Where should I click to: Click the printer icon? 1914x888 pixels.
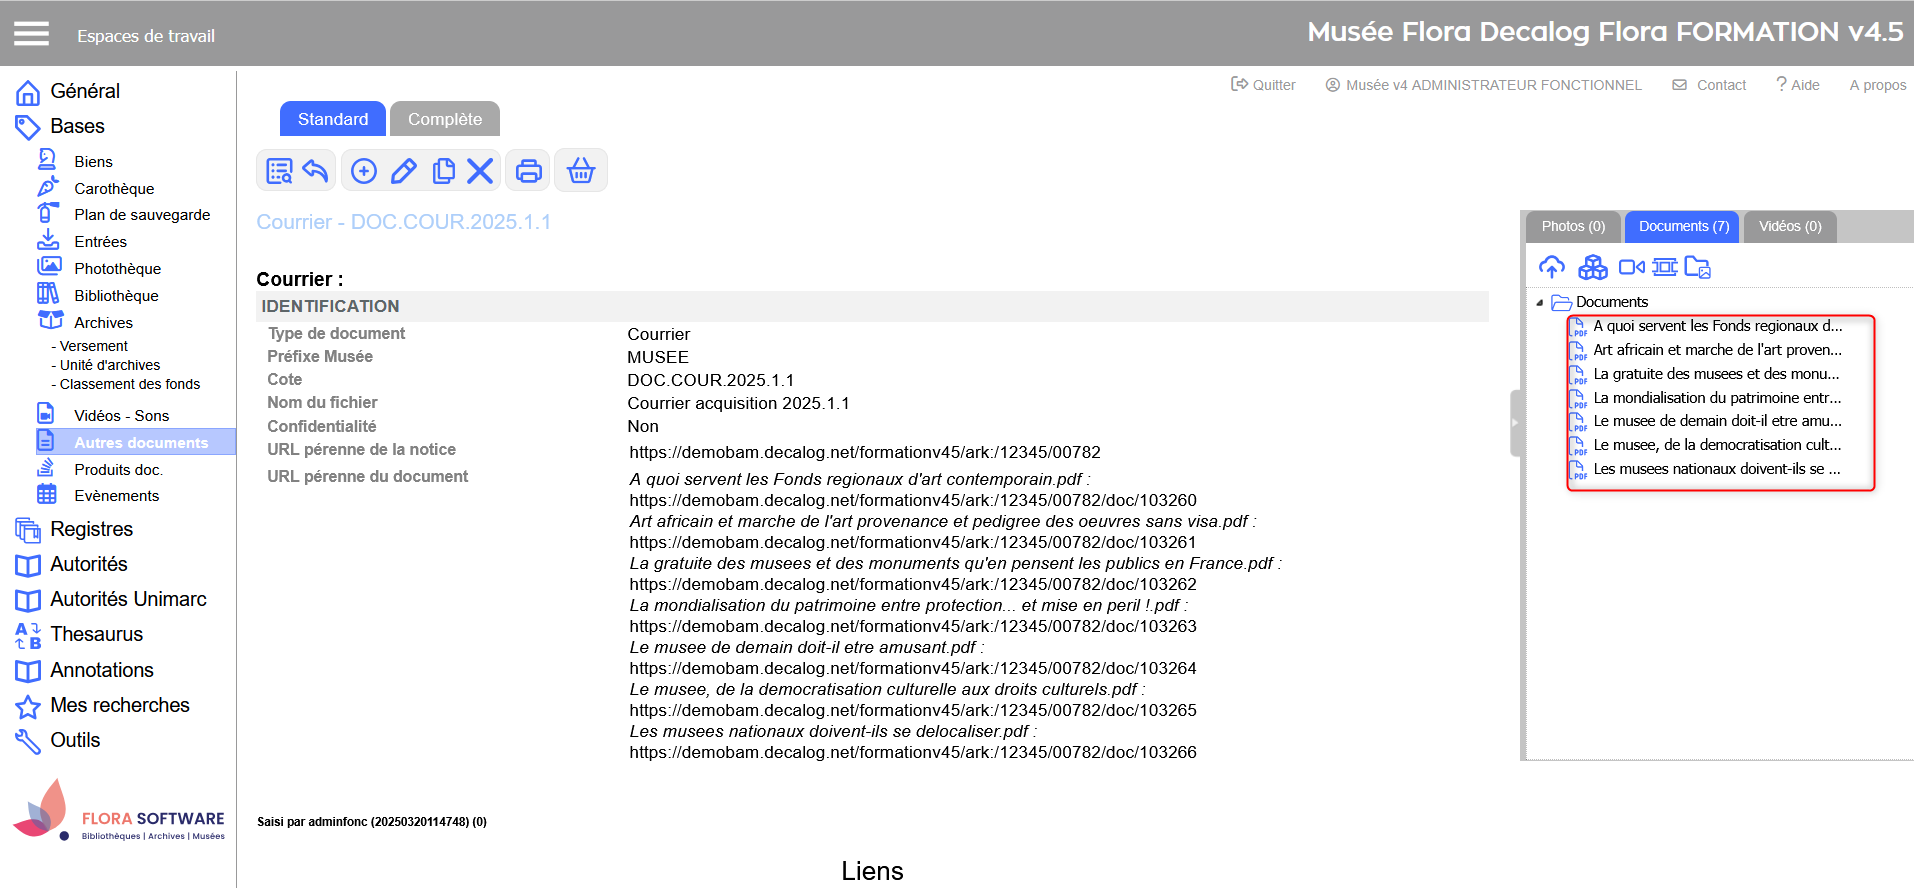[x=528, y=171]
